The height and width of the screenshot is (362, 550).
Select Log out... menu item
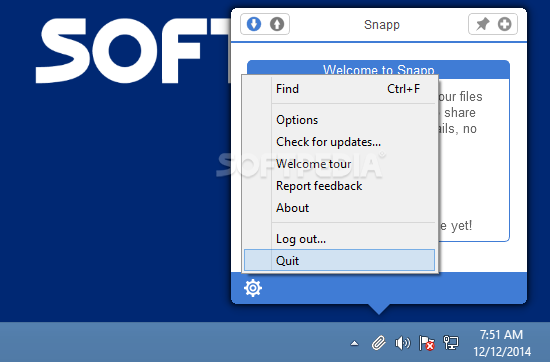(x=340, y=239)
